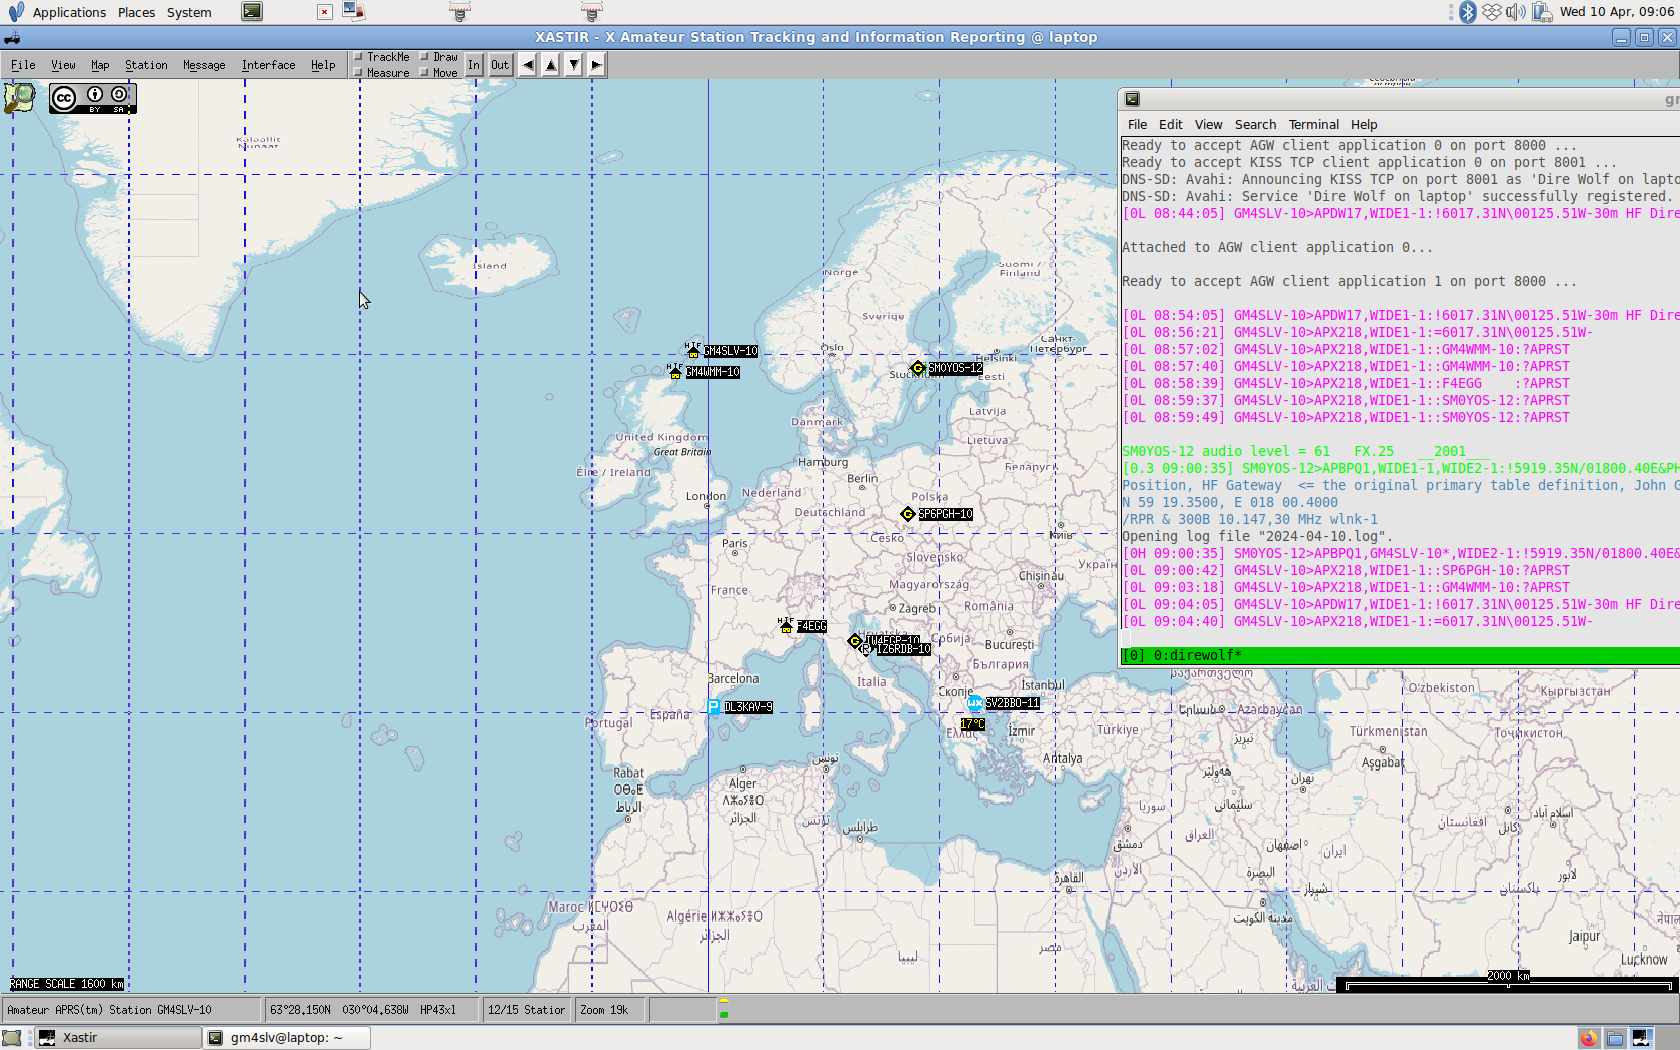Image resolution: width=1680 pixels, height=1050 pixels.
Task: Click the Bluetooth icon in the system tray
Action: pyautogui.click(x=1469, y=12)
